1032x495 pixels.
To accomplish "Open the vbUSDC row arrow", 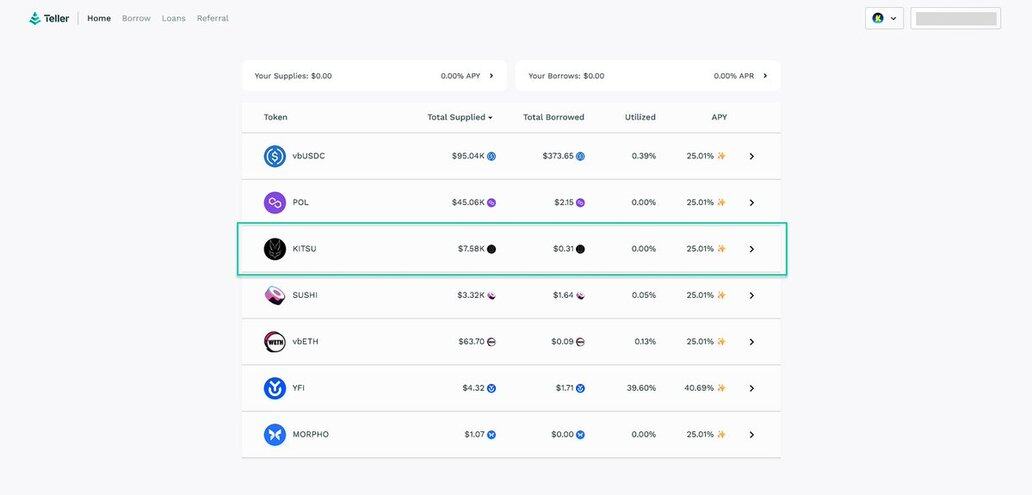I will tap(751, 156).
